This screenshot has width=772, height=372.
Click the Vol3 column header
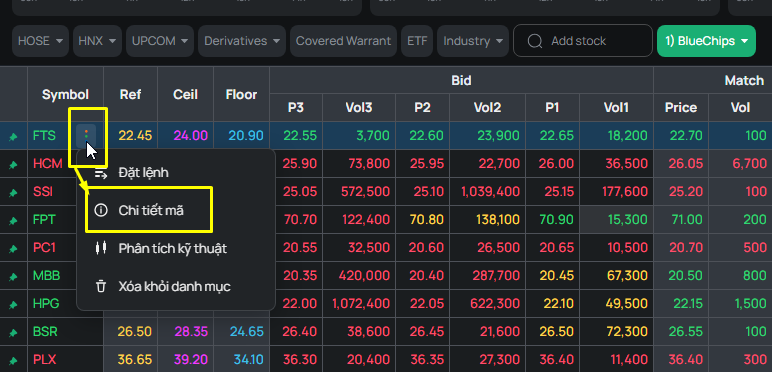359,107
